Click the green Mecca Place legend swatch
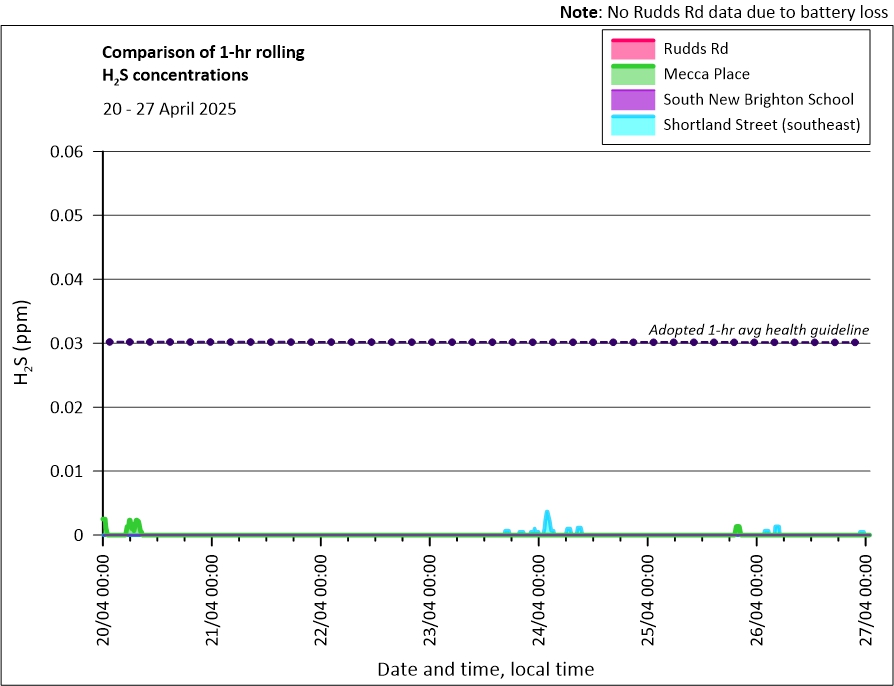This screenshot has width=894, height=686. click(x=630, y=74)
